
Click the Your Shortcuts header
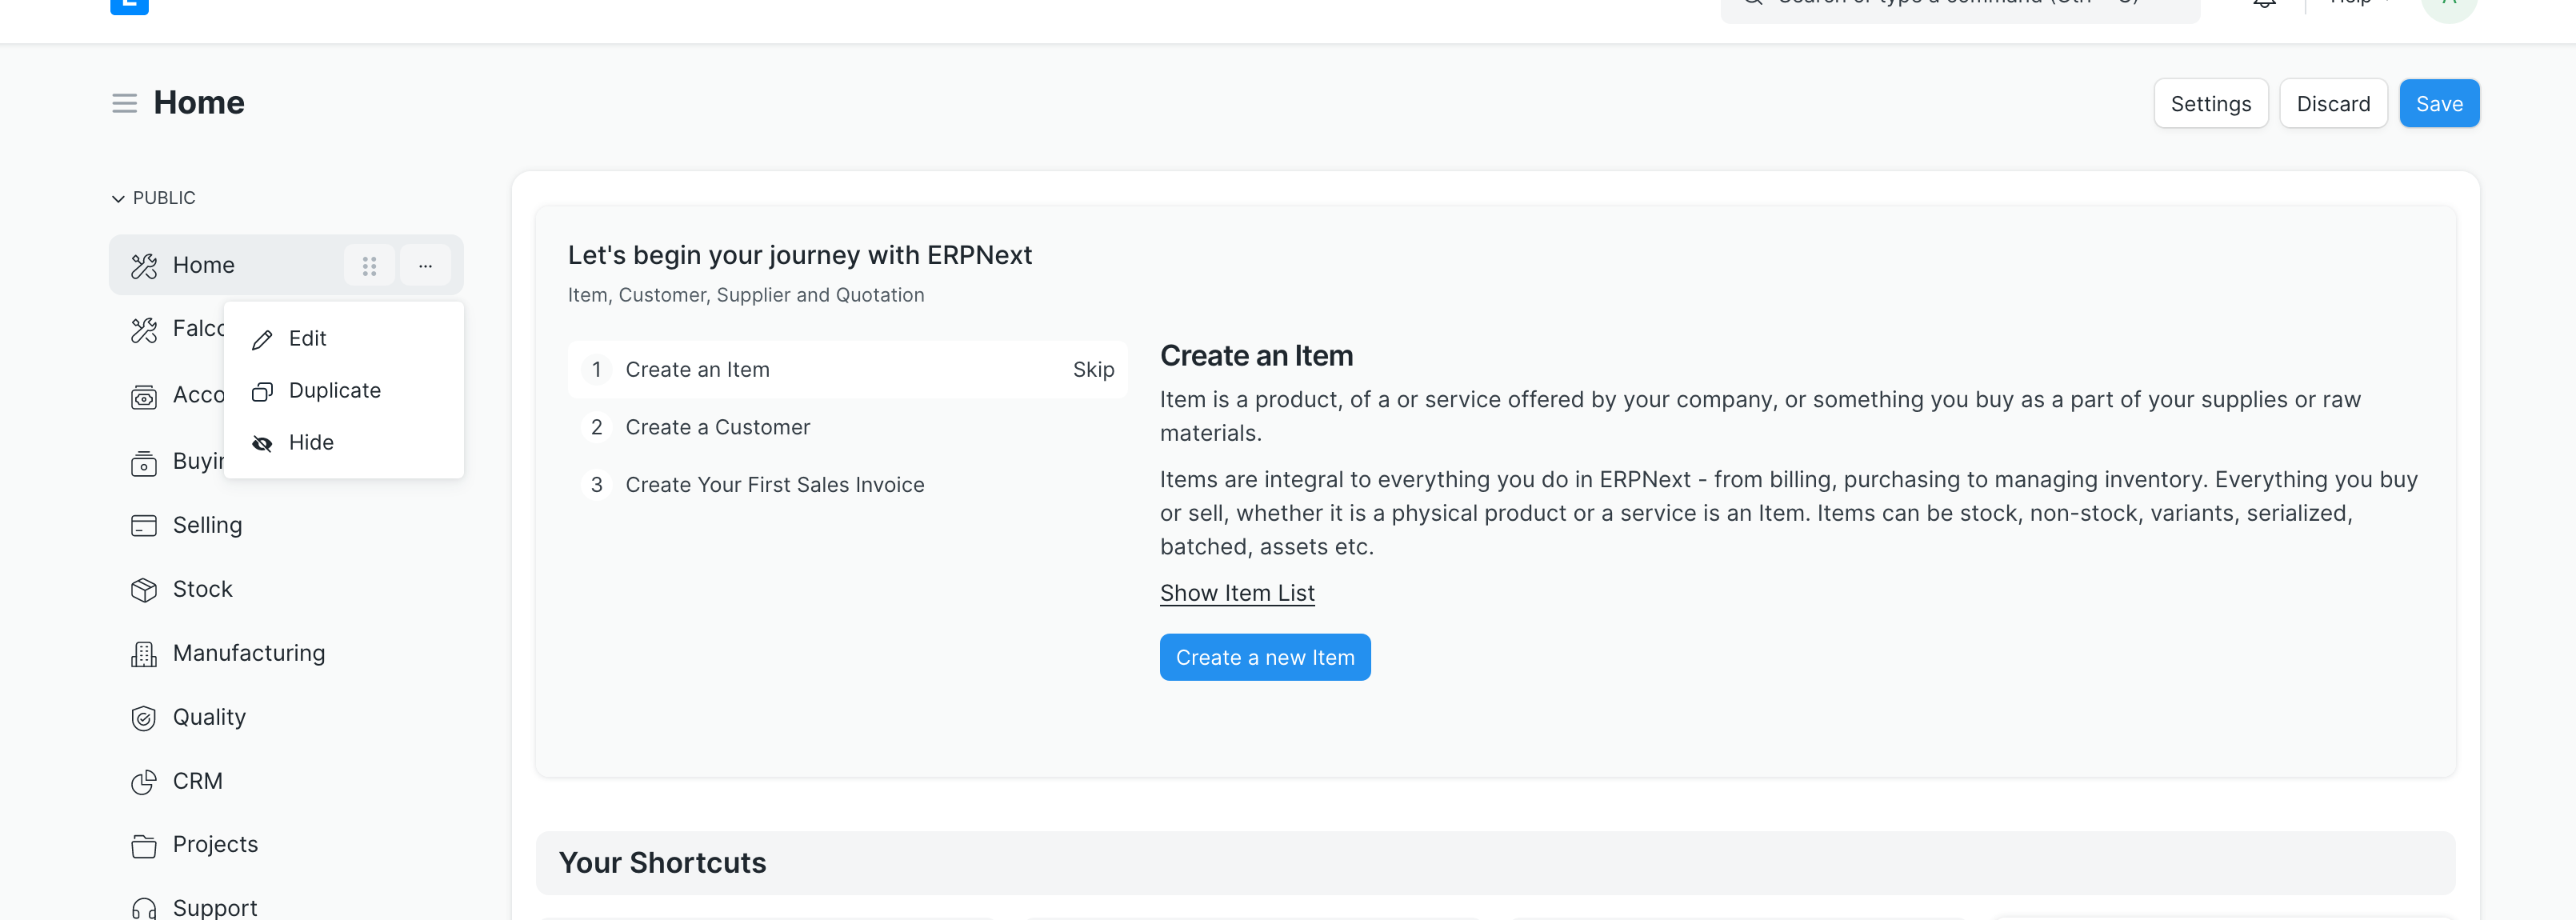click(1495, 863)
